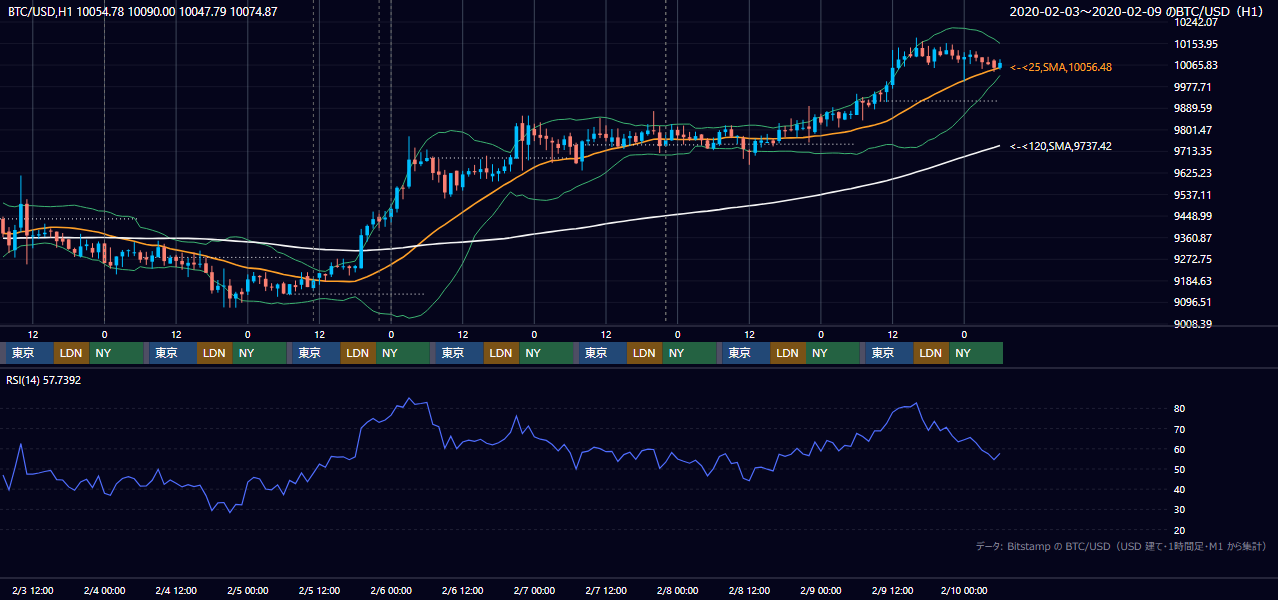Click the BTC/USD,H1 OHLC header text
Screen dimensions: 1278x600
143,12
